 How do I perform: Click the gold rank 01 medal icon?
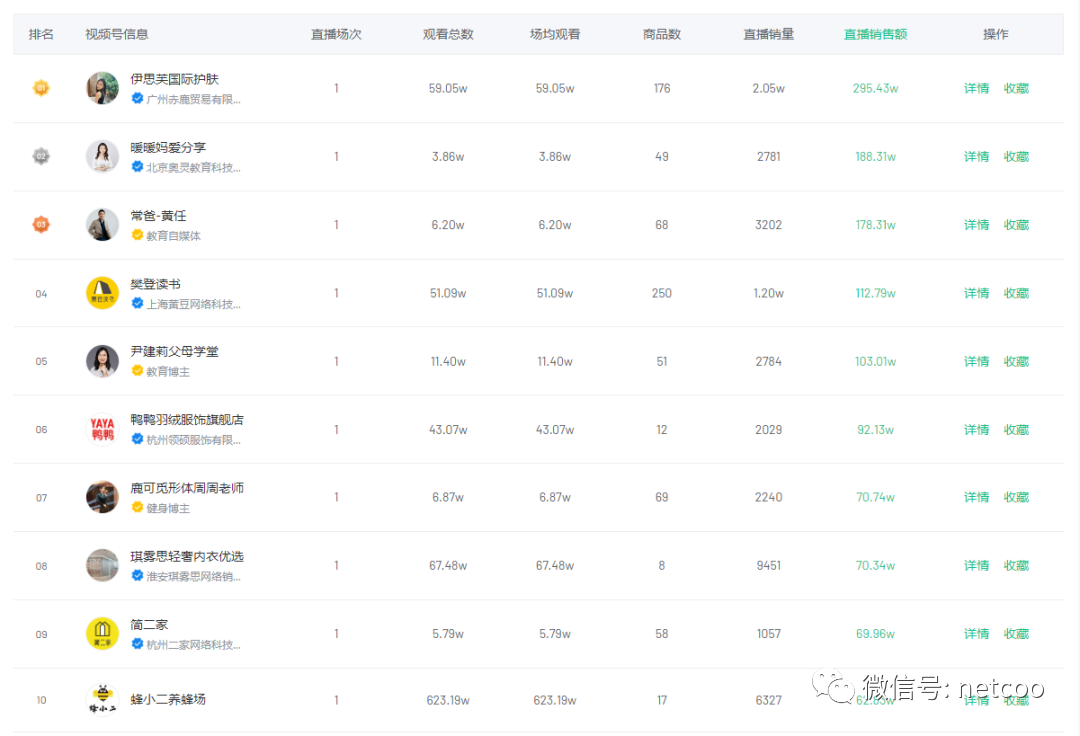[41, 88]
